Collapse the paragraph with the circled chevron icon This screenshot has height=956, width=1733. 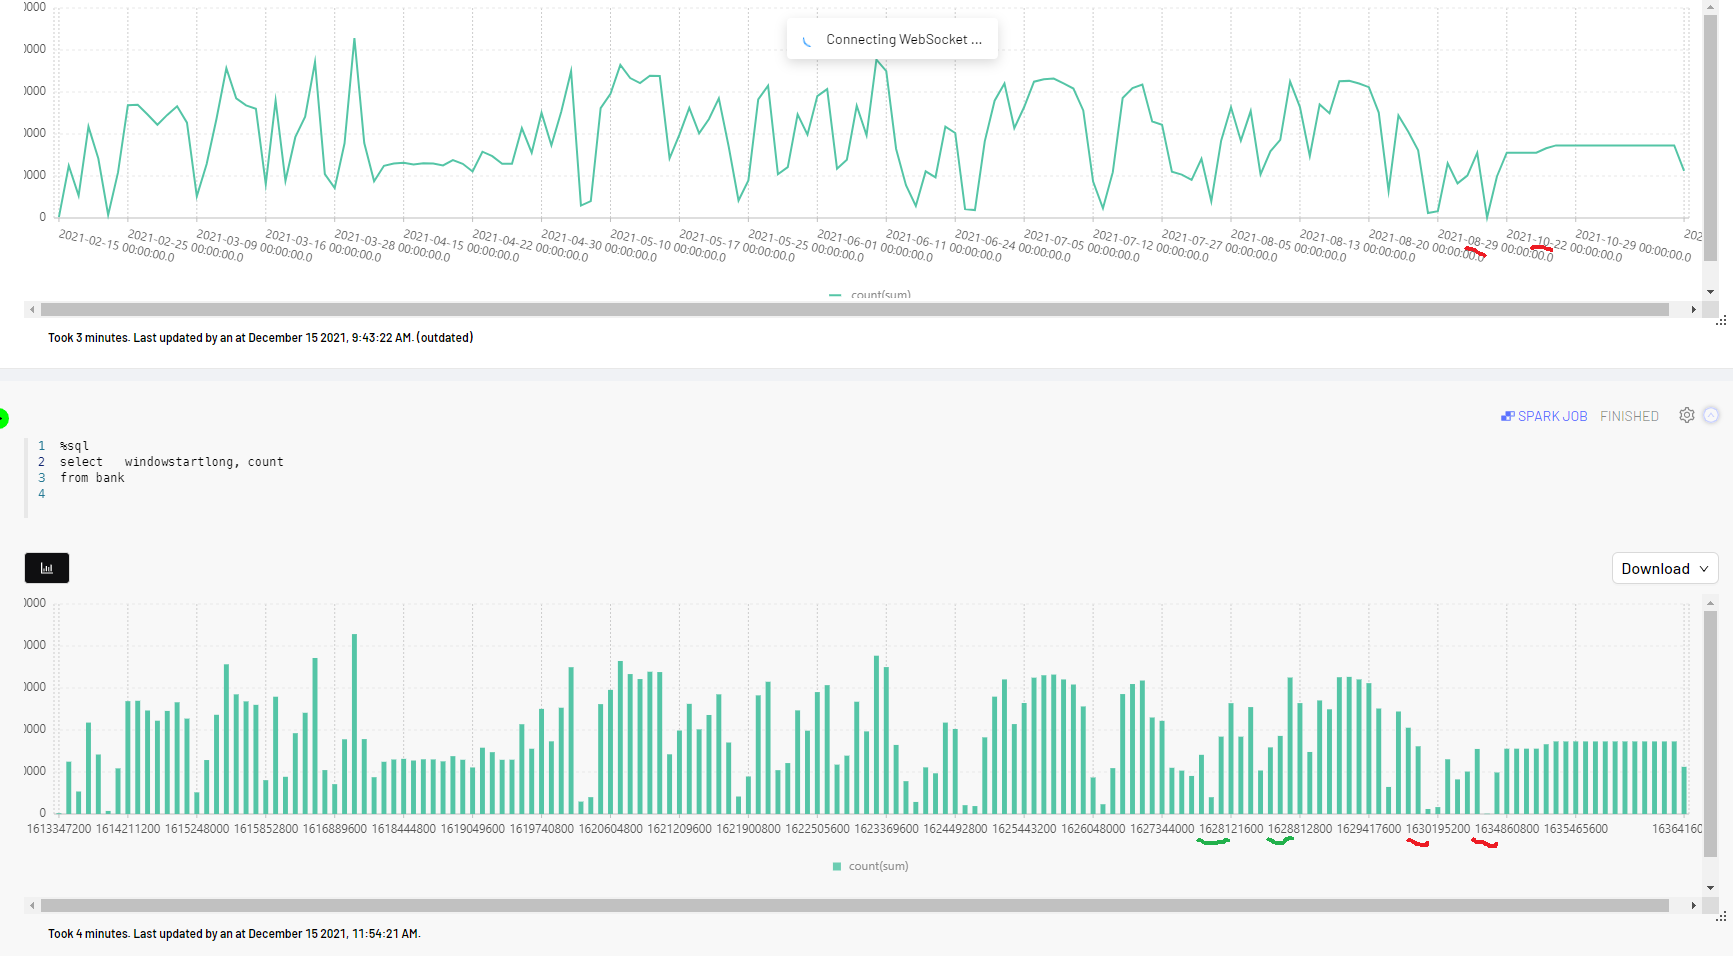click(1711, 415)
